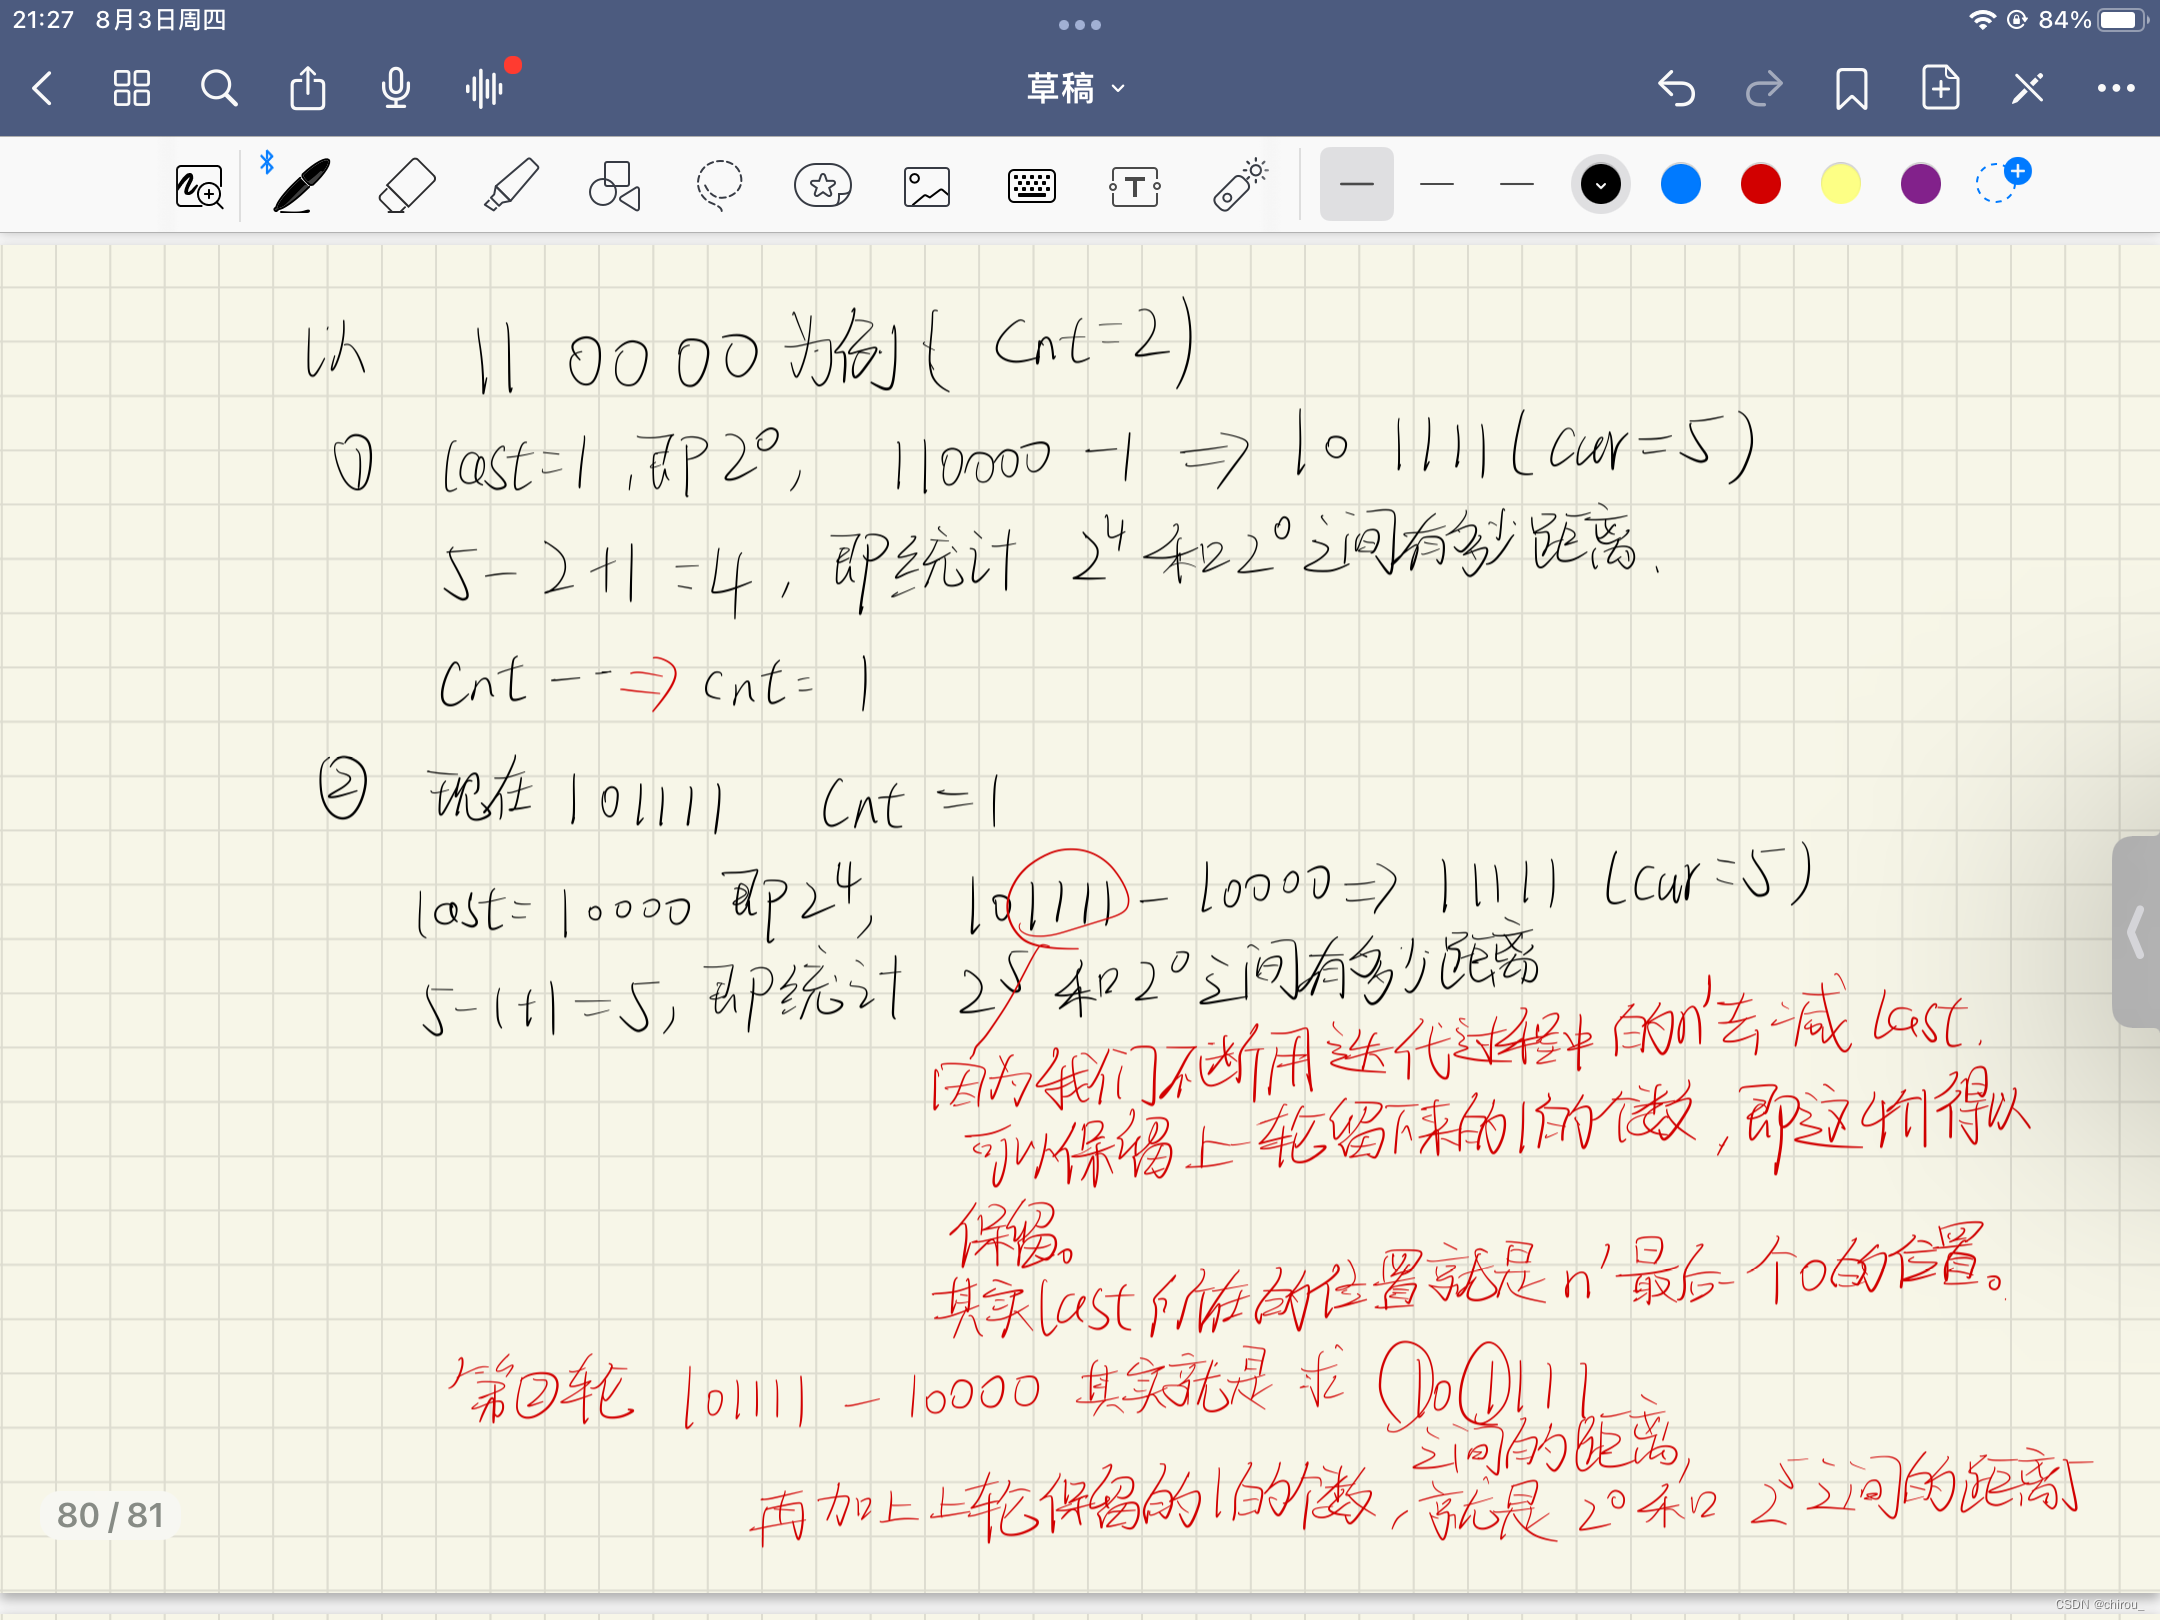Pick the red pen color
The height and width of the screenshot is (1620, 2160).
click(x=1760, y=184)
